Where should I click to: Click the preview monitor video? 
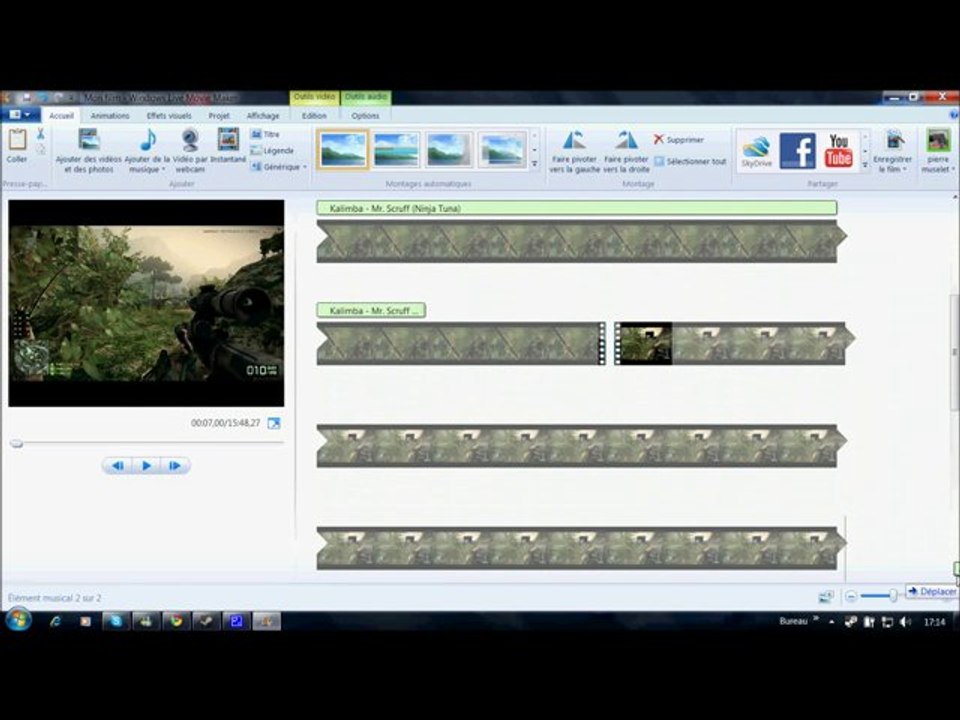pyautogui.click(x=146, y=303)
